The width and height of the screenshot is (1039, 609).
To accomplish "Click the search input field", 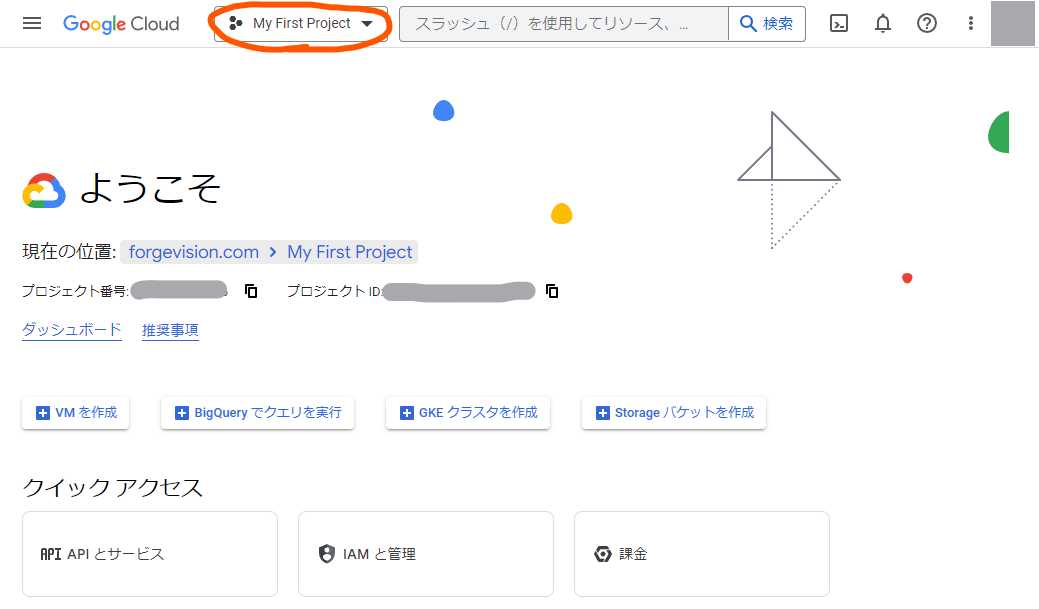I will click(x=560, y=23).
